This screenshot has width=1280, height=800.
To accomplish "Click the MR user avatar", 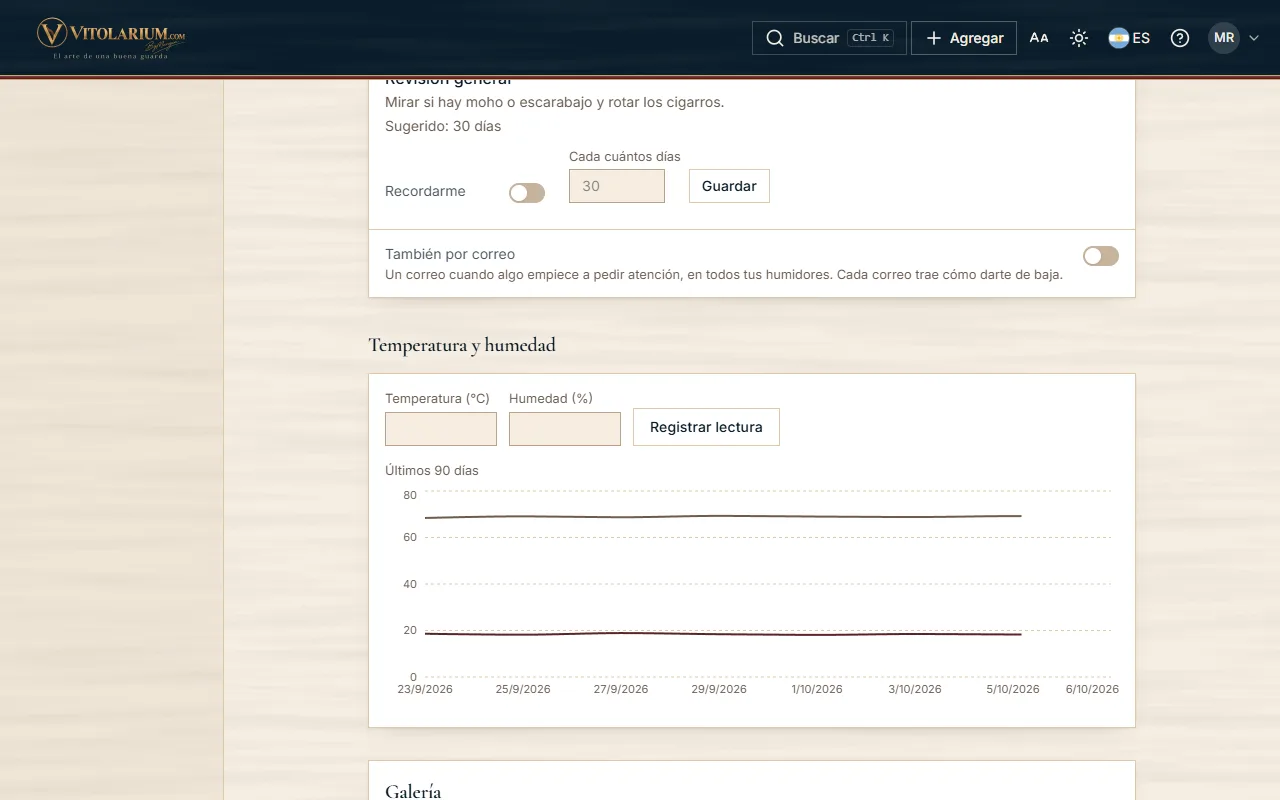I will [x=1224, y=38].
